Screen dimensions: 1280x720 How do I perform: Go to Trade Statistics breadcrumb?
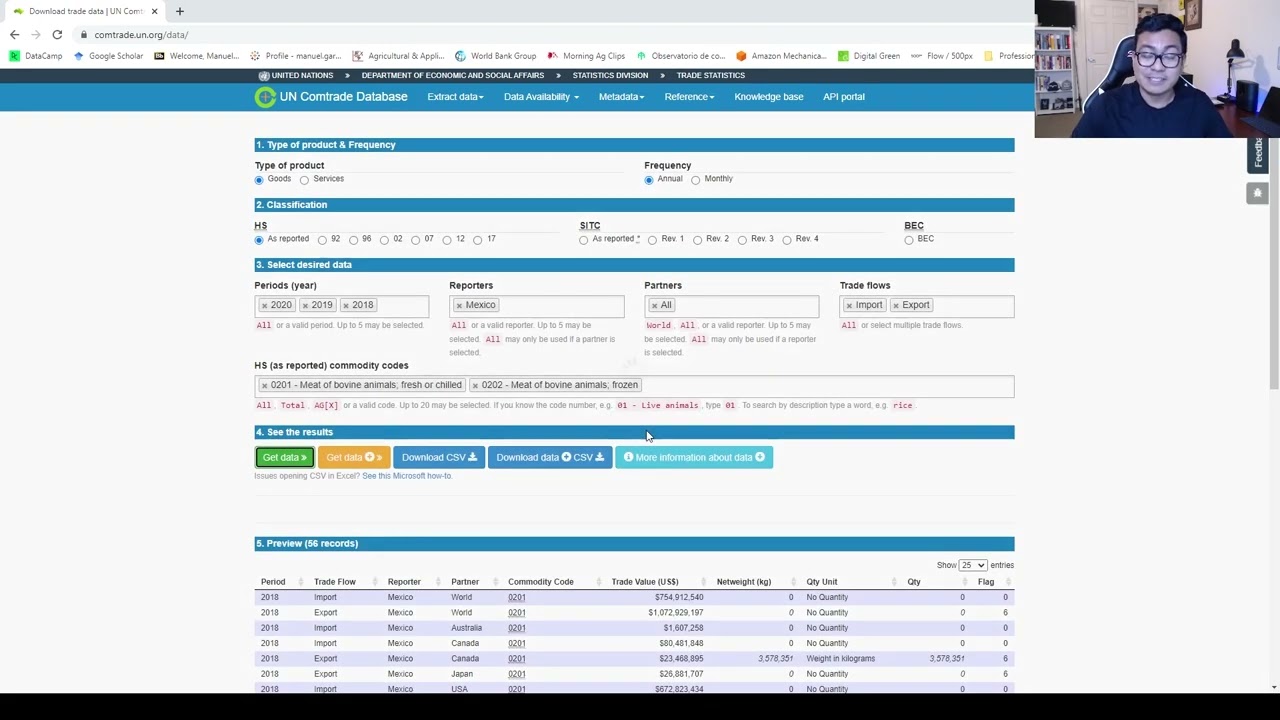710,75
